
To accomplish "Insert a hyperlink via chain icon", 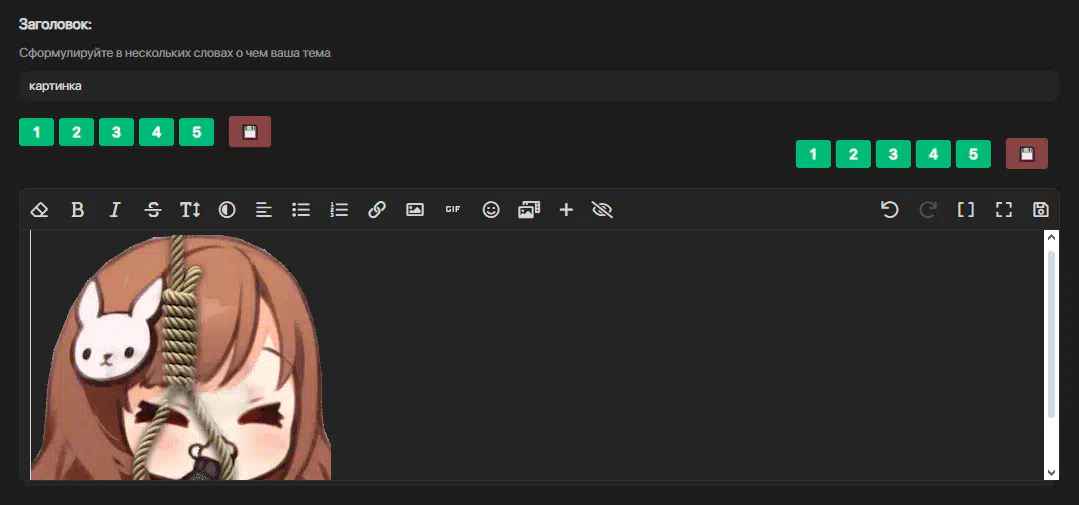I will click(x=377, y=210).
